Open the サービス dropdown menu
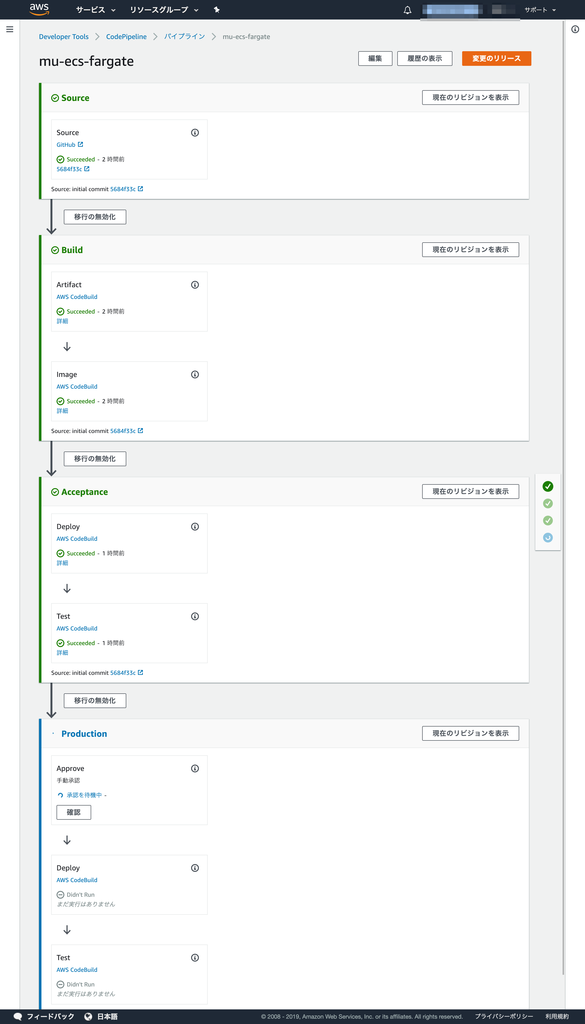 pyautogui.click(x=95, y=10)
